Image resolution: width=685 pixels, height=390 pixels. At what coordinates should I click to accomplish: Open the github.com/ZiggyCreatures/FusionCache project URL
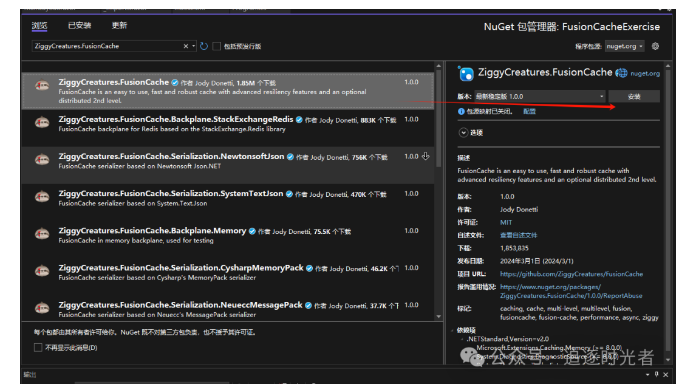tap(571, 274)
